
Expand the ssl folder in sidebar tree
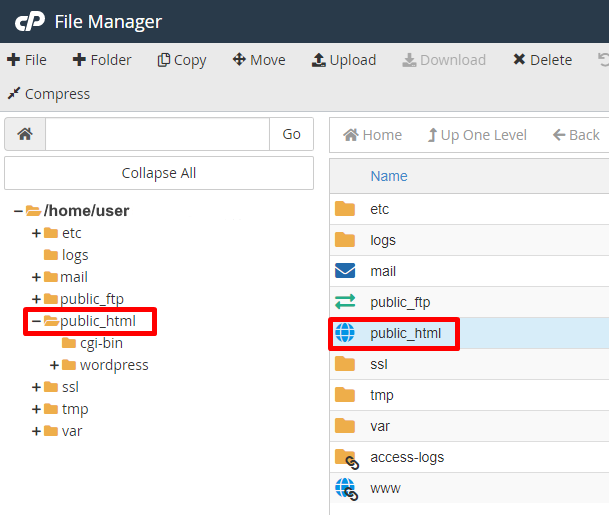pos(36,387)
